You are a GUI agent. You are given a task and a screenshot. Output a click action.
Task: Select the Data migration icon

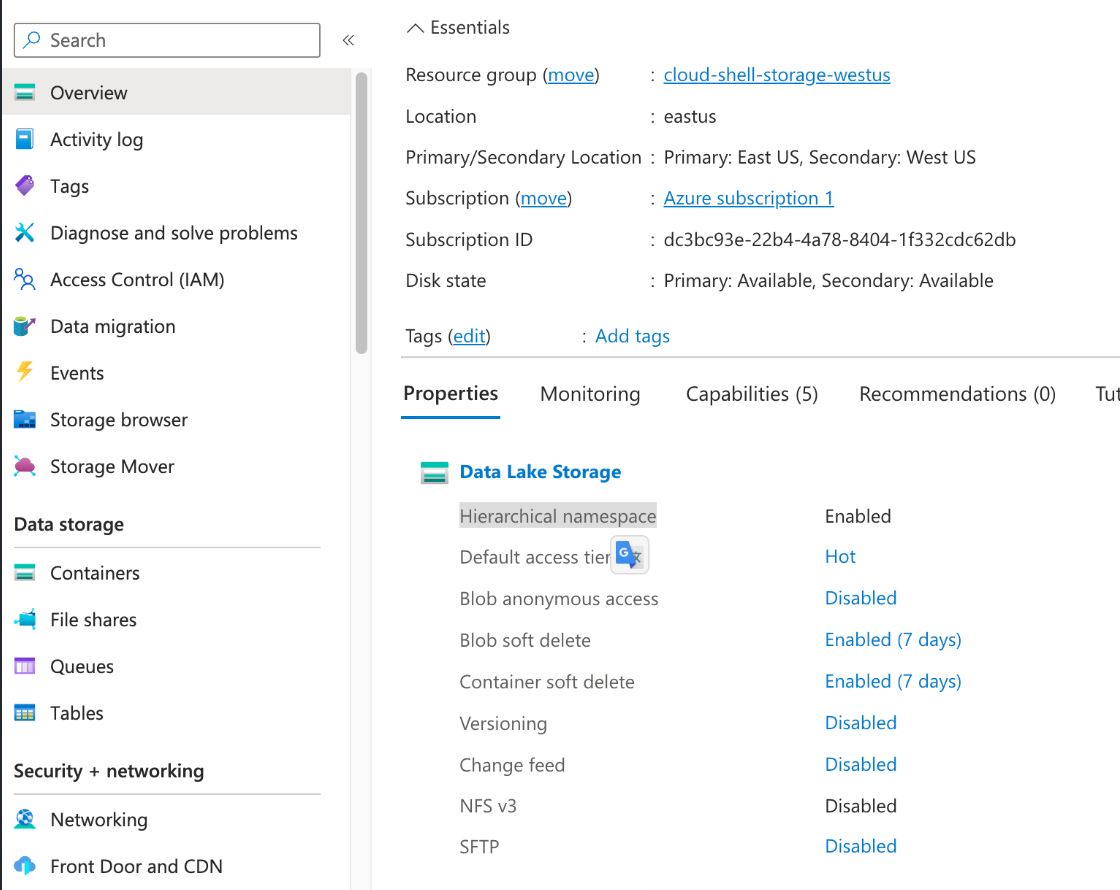[x=25, y=326]
